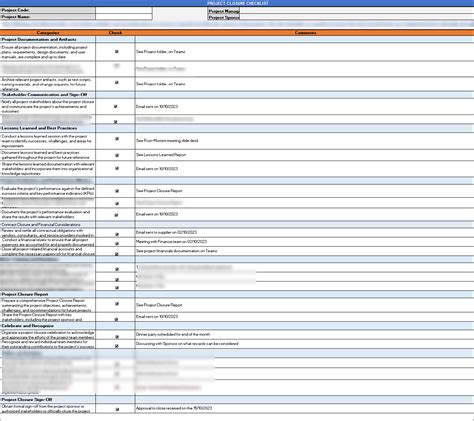Toggle checkbox for Prepare a comprehensive Project Closure Report

[x=117, y=304]
